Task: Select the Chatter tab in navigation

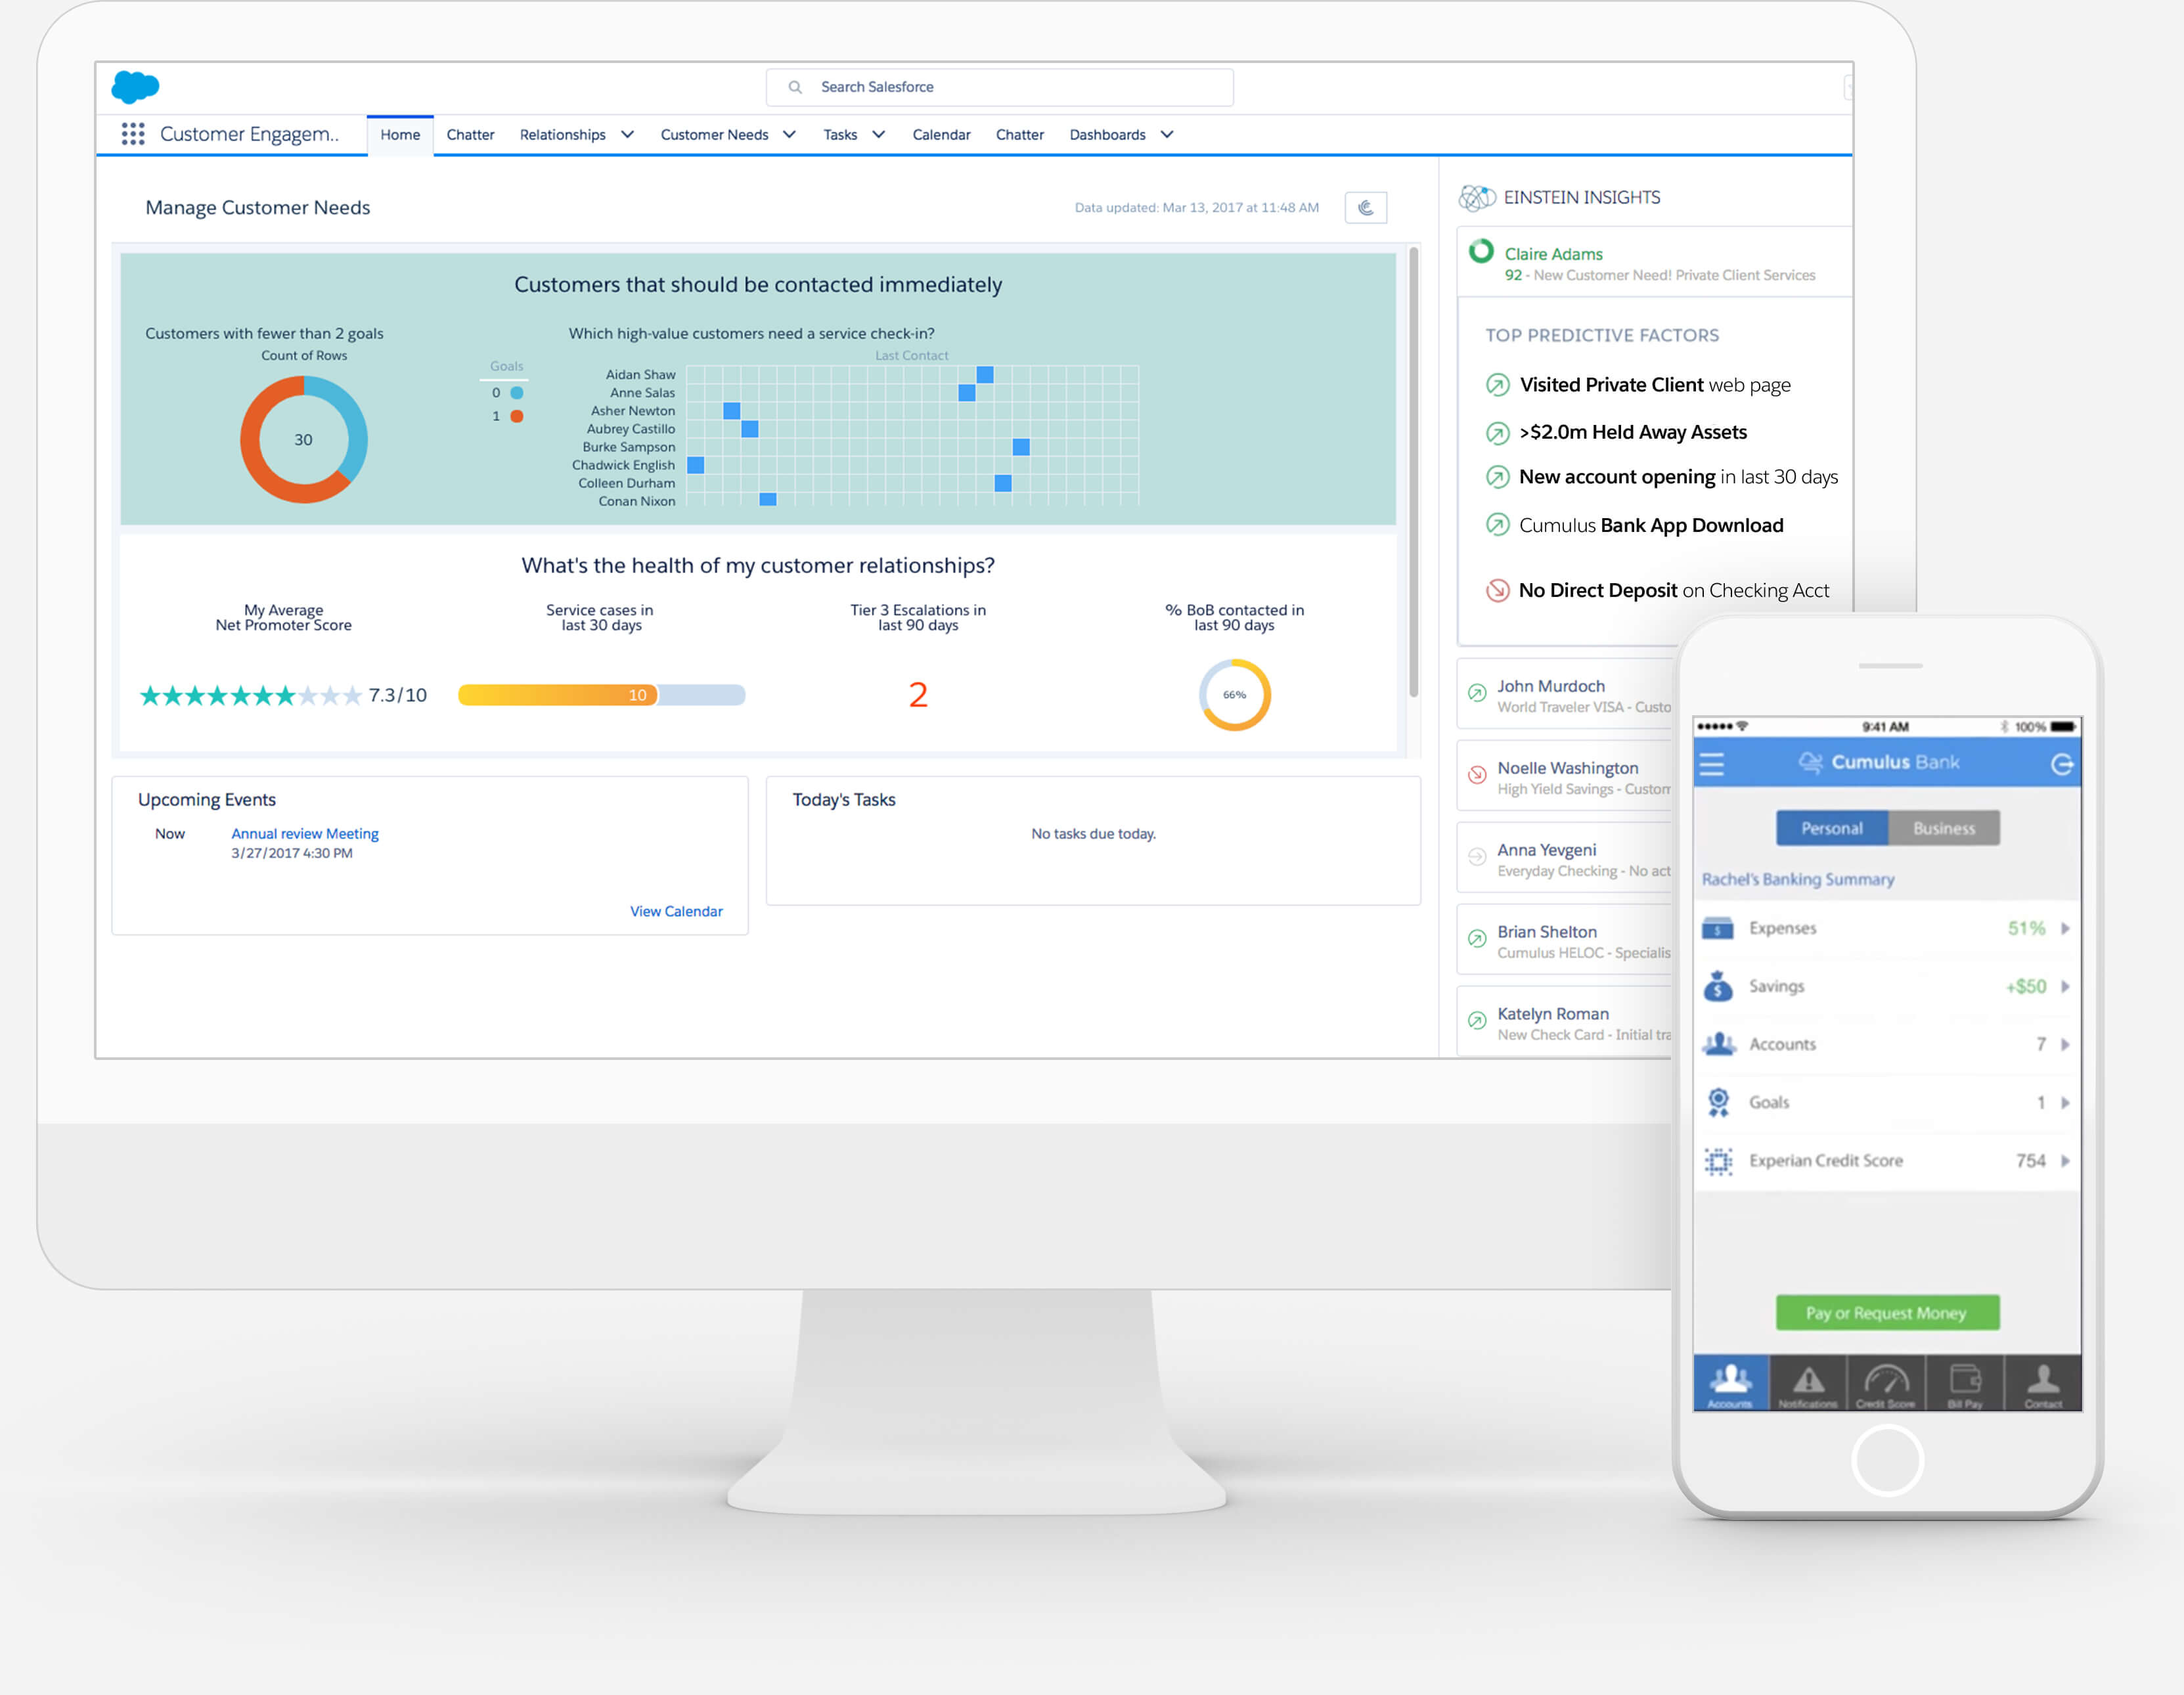Action: (x=466, y=133)
